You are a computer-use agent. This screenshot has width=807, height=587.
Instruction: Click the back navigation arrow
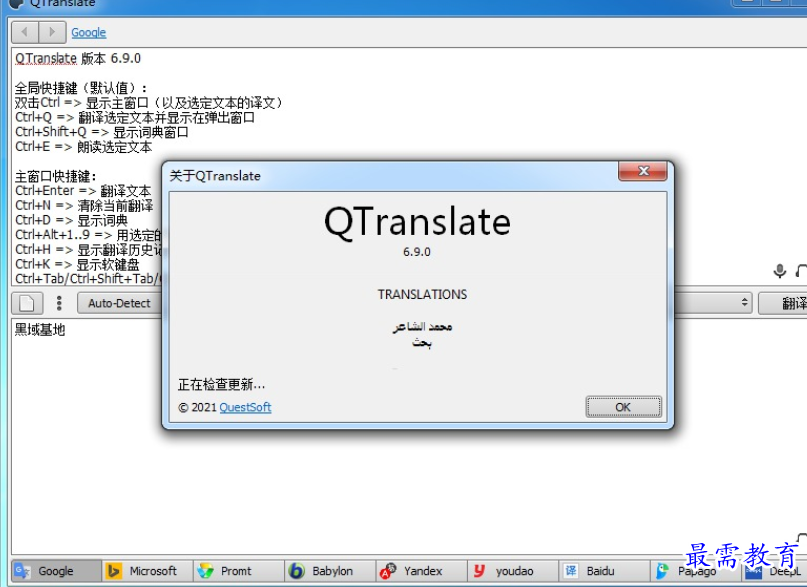(25, 32)
